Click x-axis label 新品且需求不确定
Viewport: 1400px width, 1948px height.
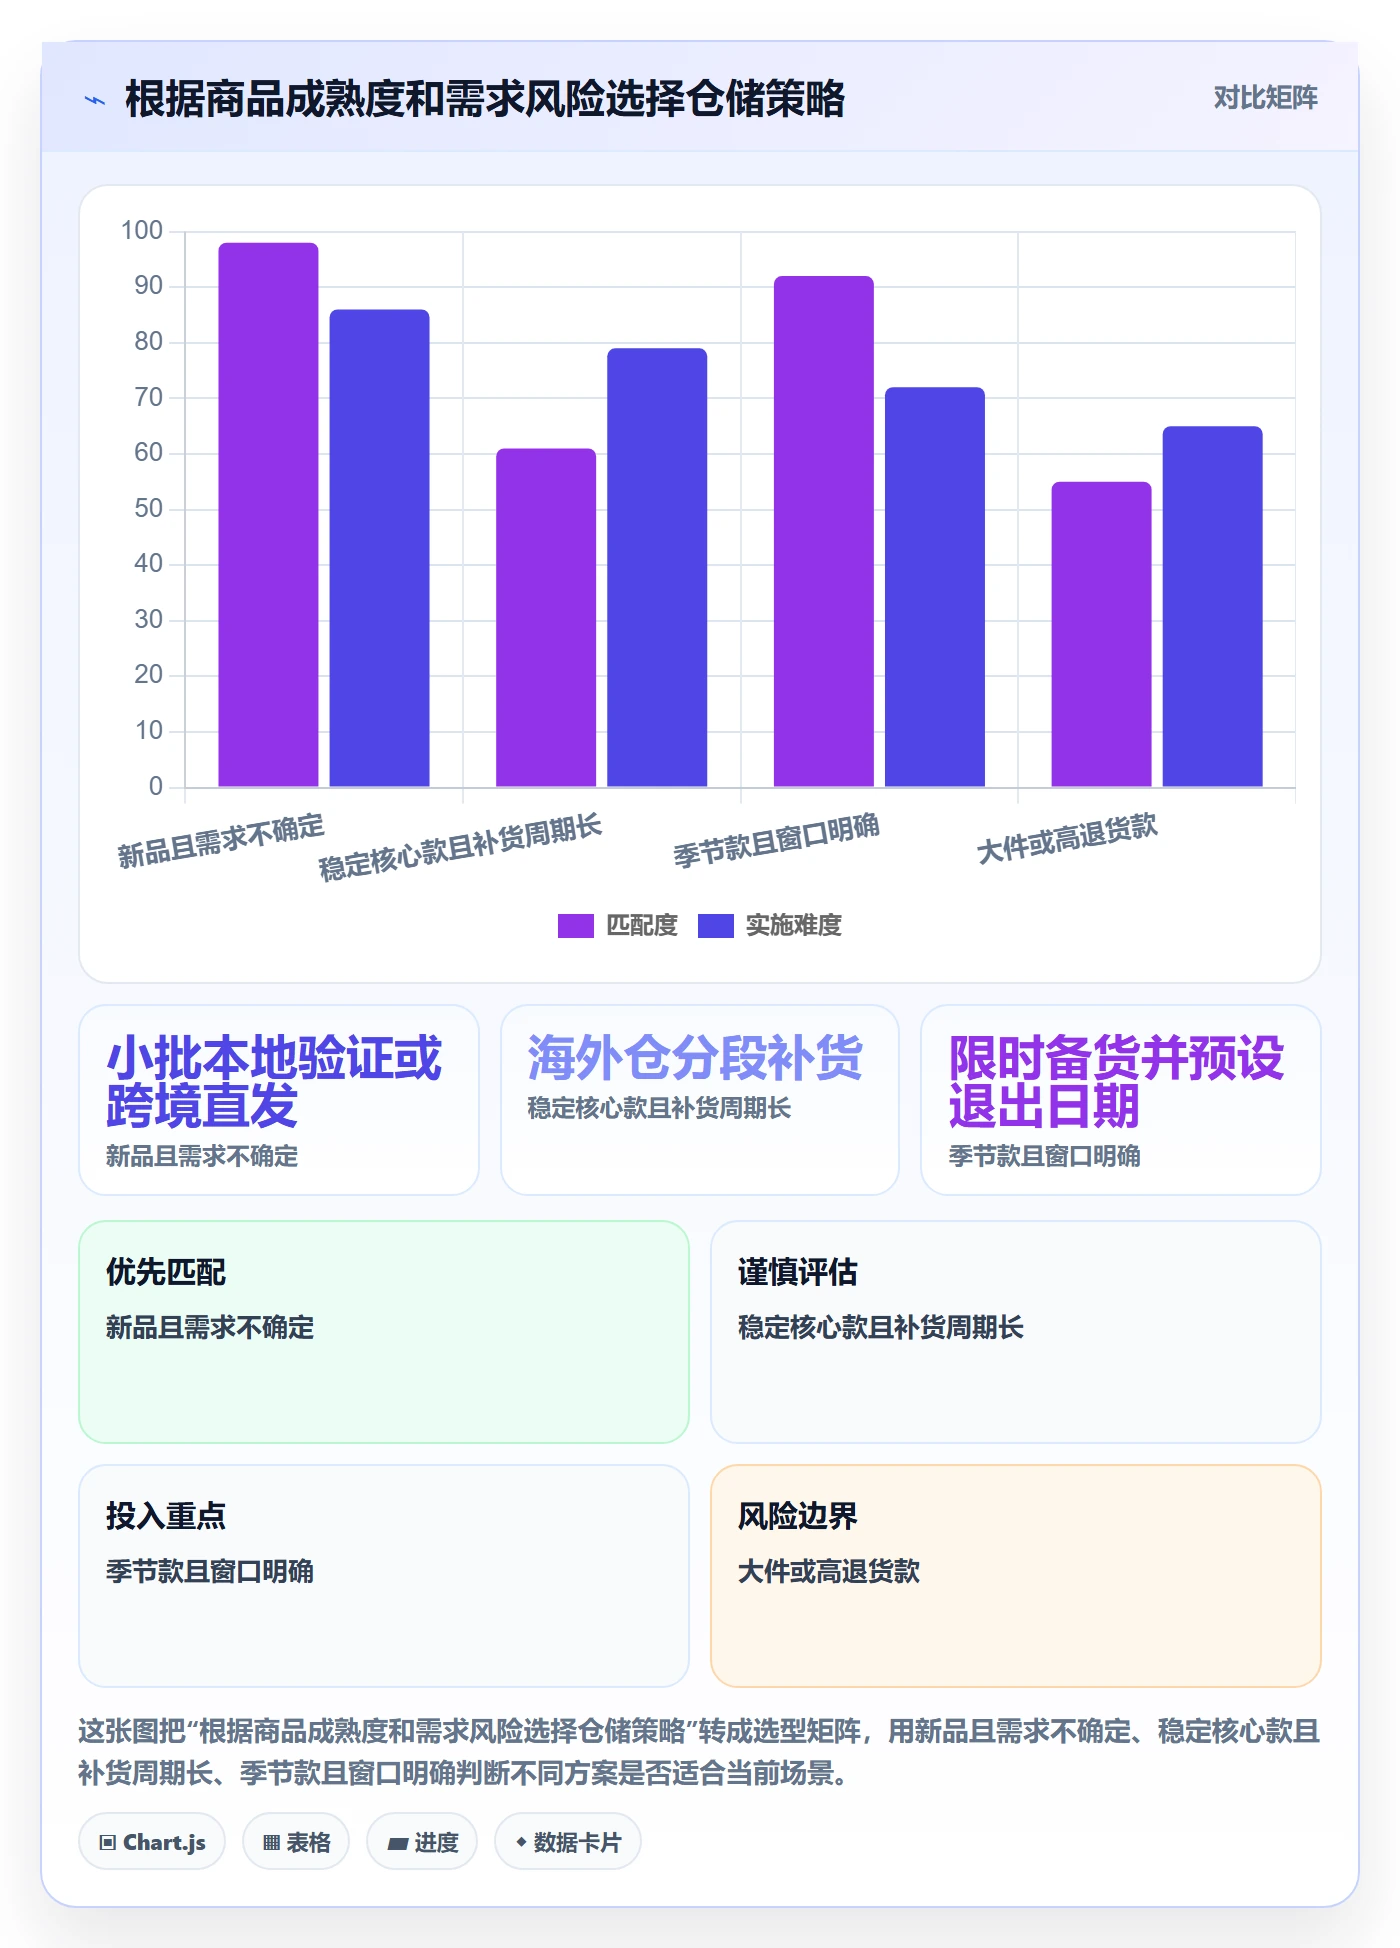coord(221,840)
